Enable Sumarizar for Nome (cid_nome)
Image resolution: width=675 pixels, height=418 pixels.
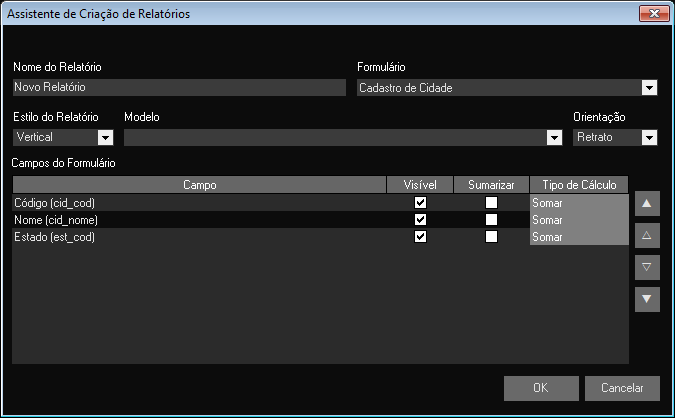coord(491,219)
